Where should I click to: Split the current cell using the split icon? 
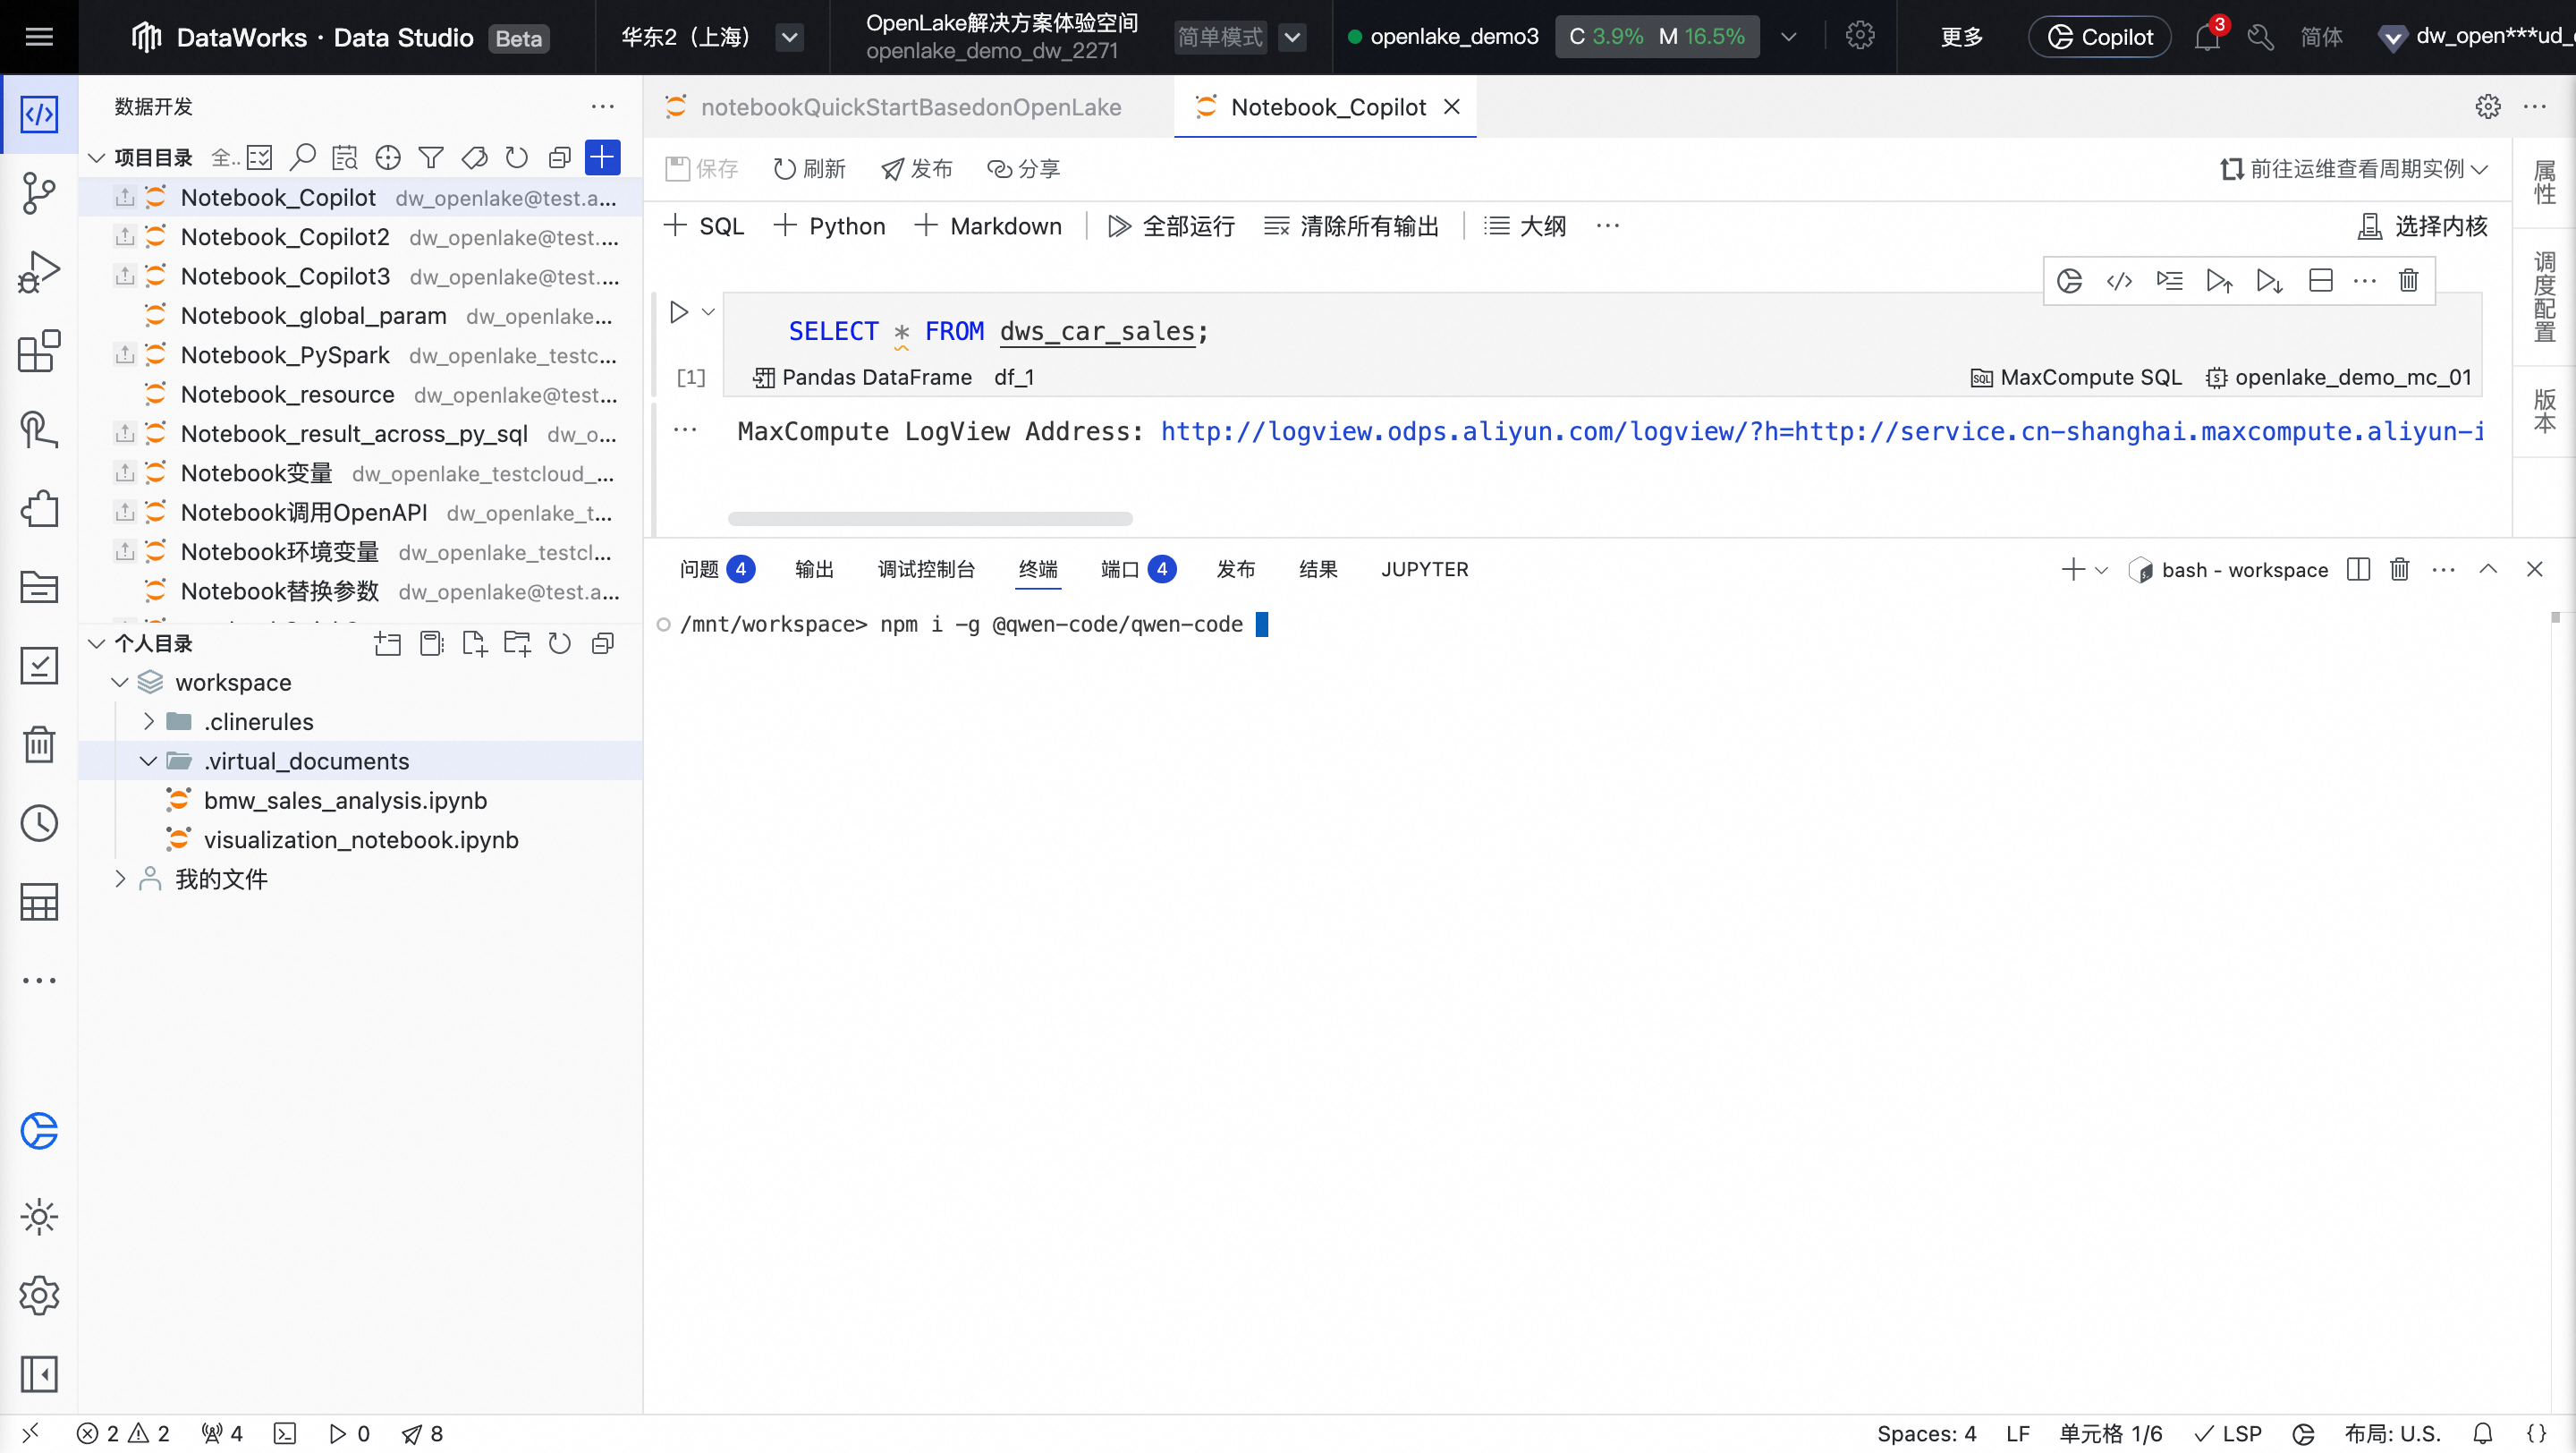point(2321,280)
